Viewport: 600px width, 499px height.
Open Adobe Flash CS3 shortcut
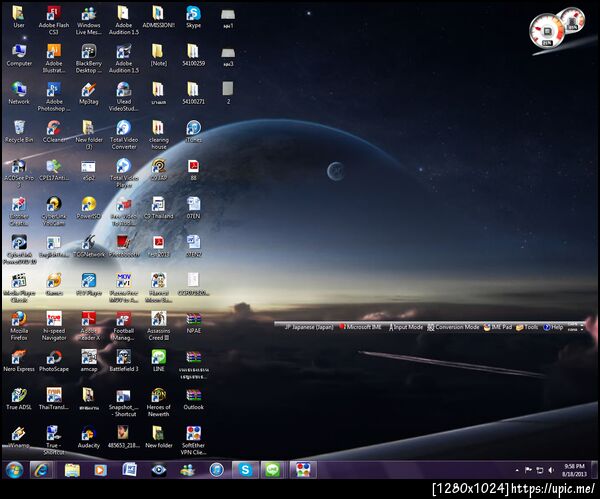point(54,20)
